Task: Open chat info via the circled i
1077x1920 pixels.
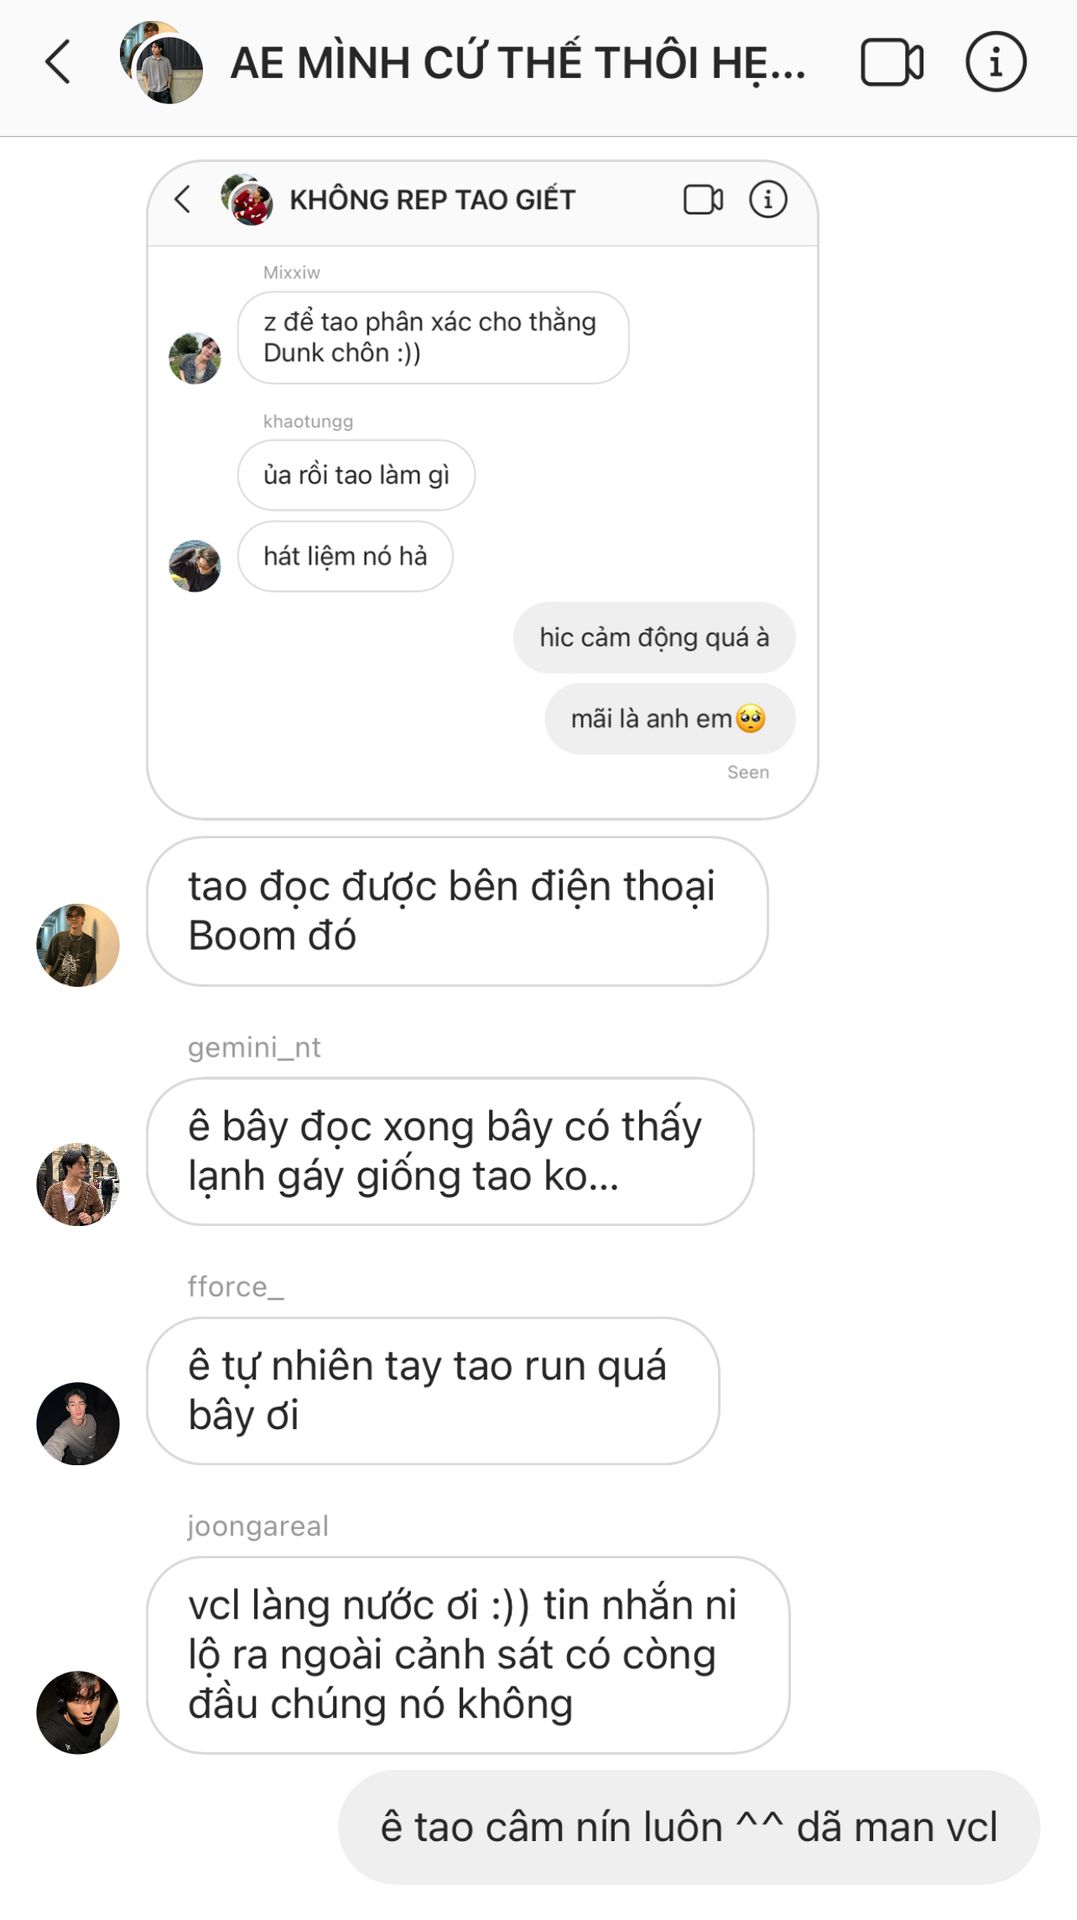Action: pos(995,62)
